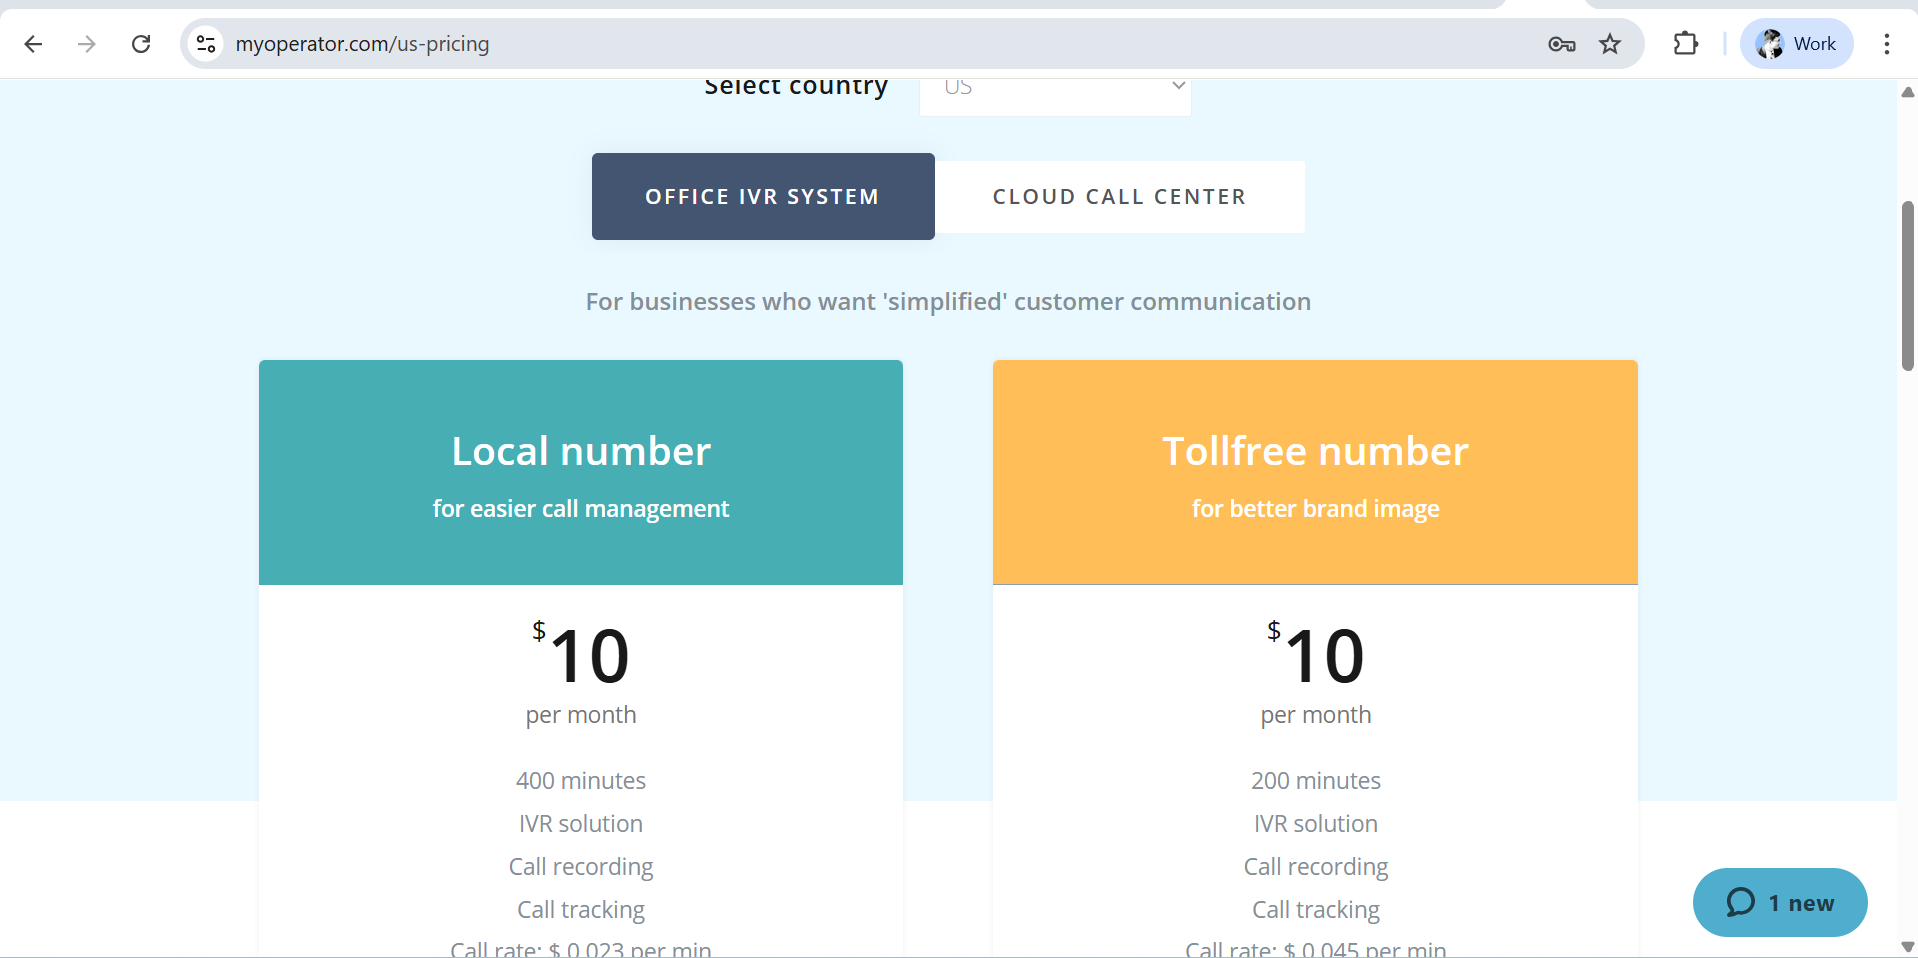Switch to the Cloud Call Center tab
This screenshot has width=1918, height=958.
(x=1119, y=197)
